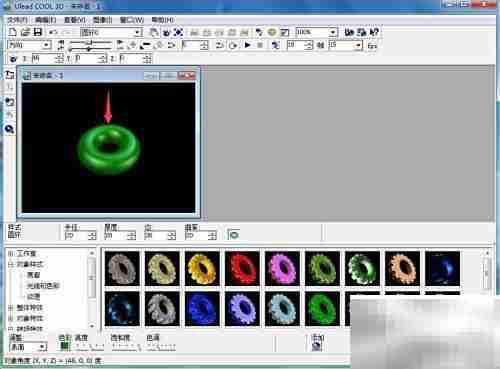Viewport: 500px width, 369px height.
Task: Select 光线和色彩 in the effects tree
Action: click(x=43, y=286)
